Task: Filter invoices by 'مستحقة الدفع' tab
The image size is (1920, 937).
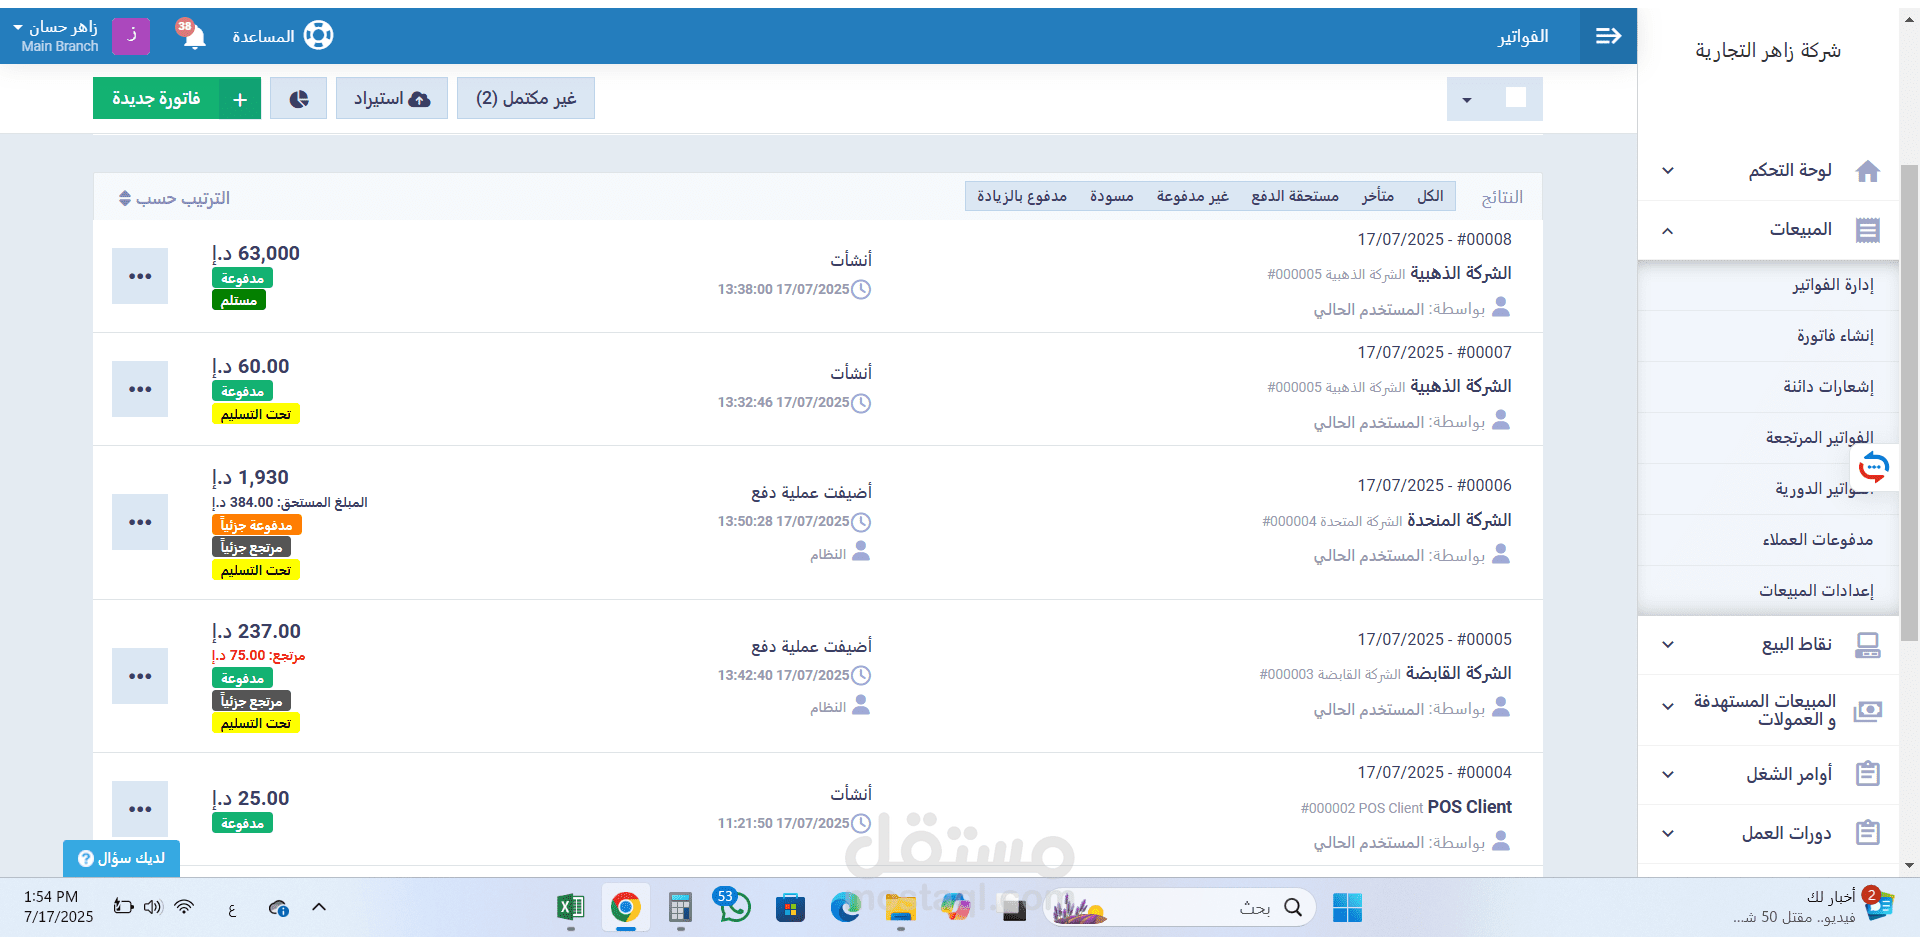Action: pyautogui.click(x=1295, y=196)
